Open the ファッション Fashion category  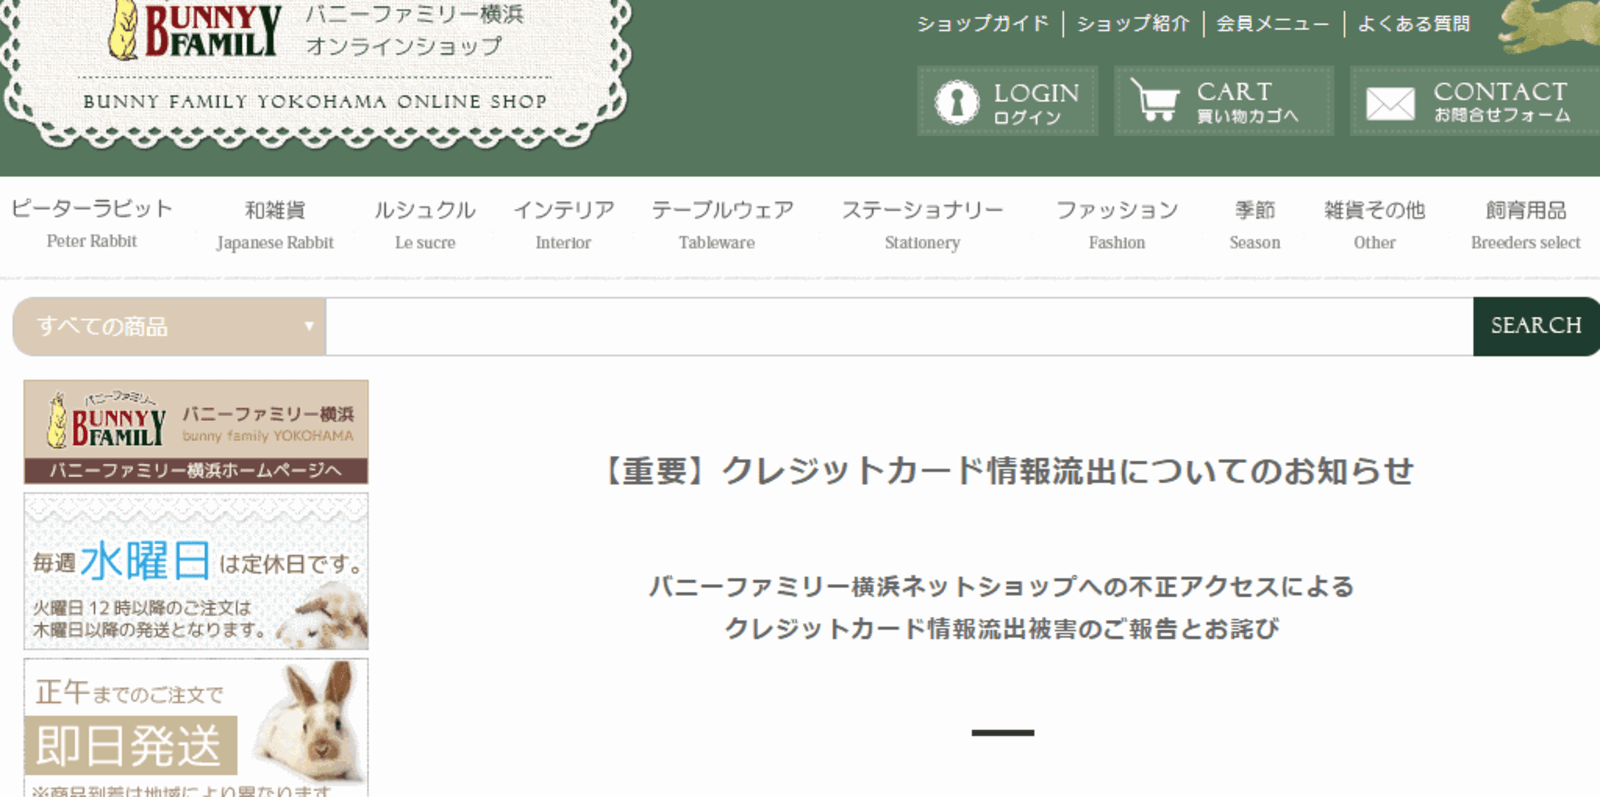pyautogui.click(x=1117, y=225)
